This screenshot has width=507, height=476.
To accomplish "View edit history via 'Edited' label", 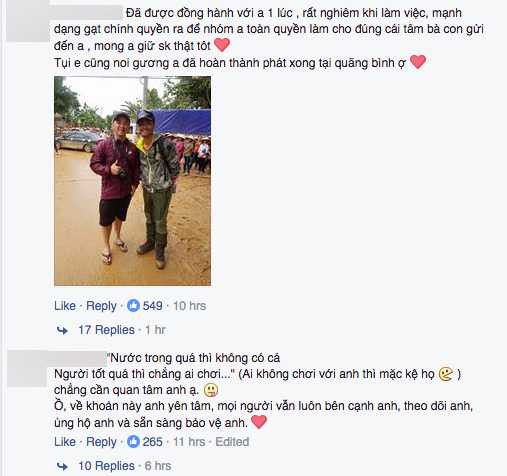I will click(x=232, y=442).
